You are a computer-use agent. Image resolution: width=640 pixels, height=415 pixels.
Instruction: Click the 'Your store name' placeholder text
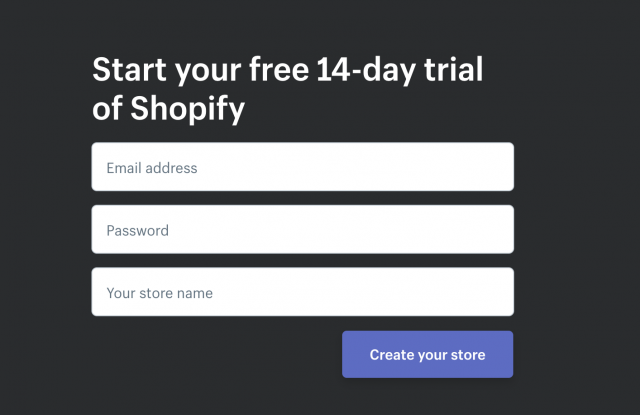(x=160, y=293)
